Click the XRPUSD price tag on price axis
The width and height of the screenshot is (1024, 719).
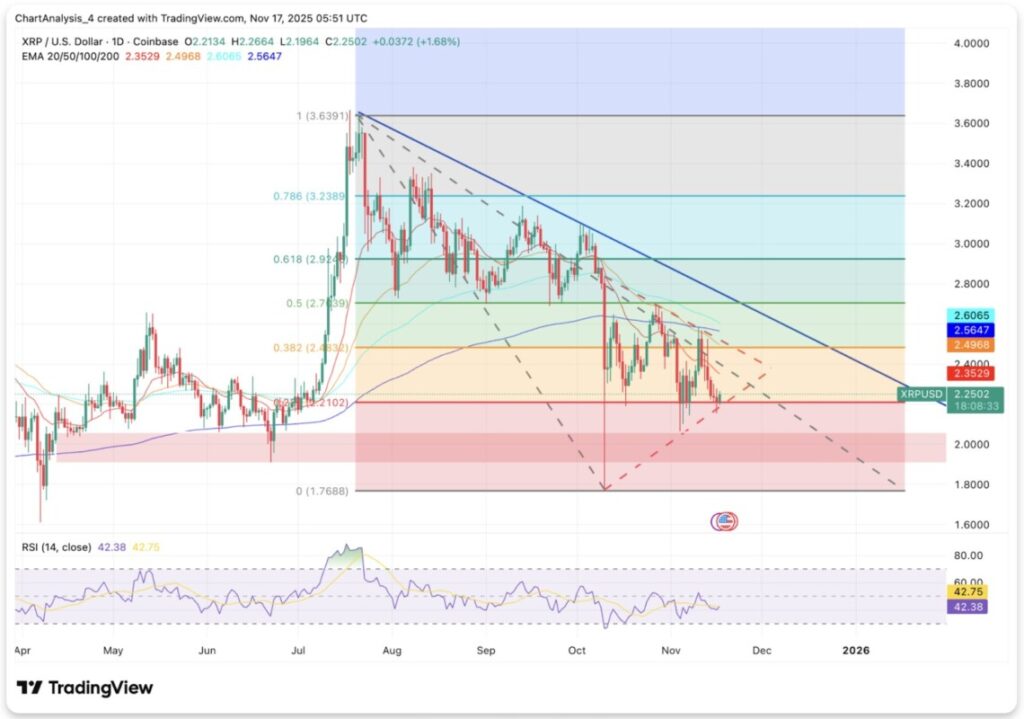(x=923, y=394)
